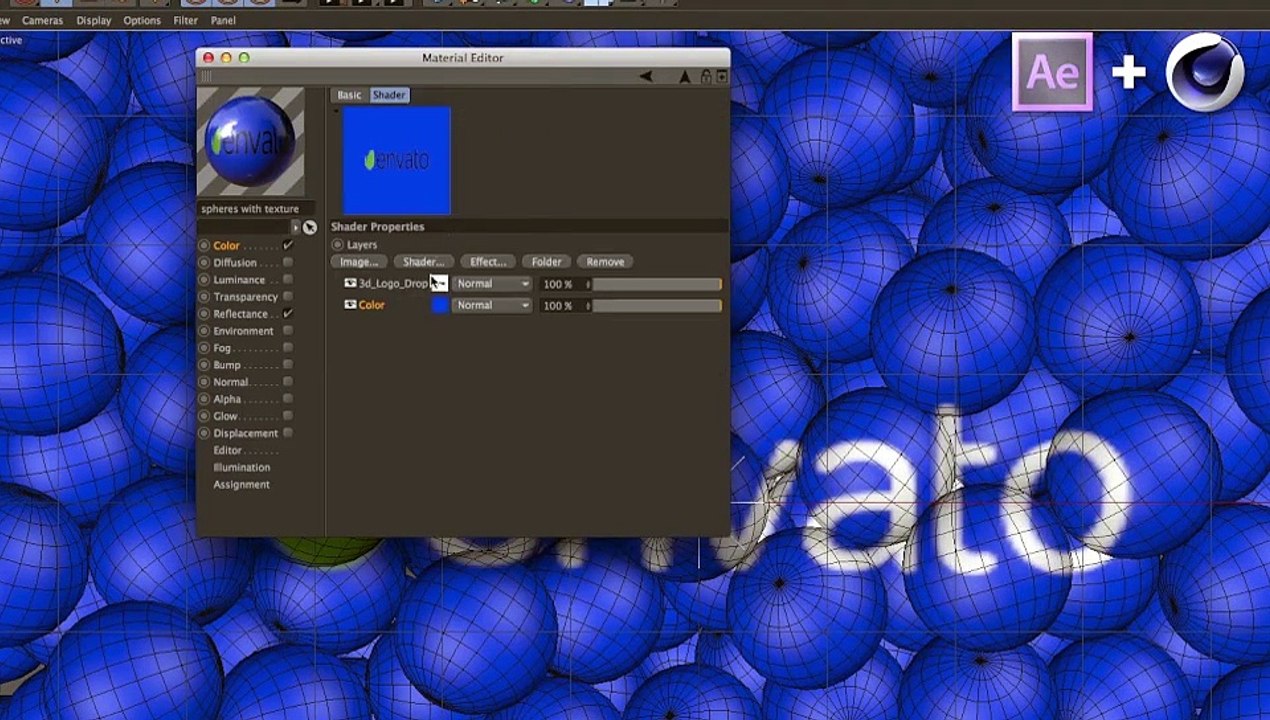This screenshot has height=720, width=1270.
Task: Open the Options menu
Action: click(x=142, y=20)
